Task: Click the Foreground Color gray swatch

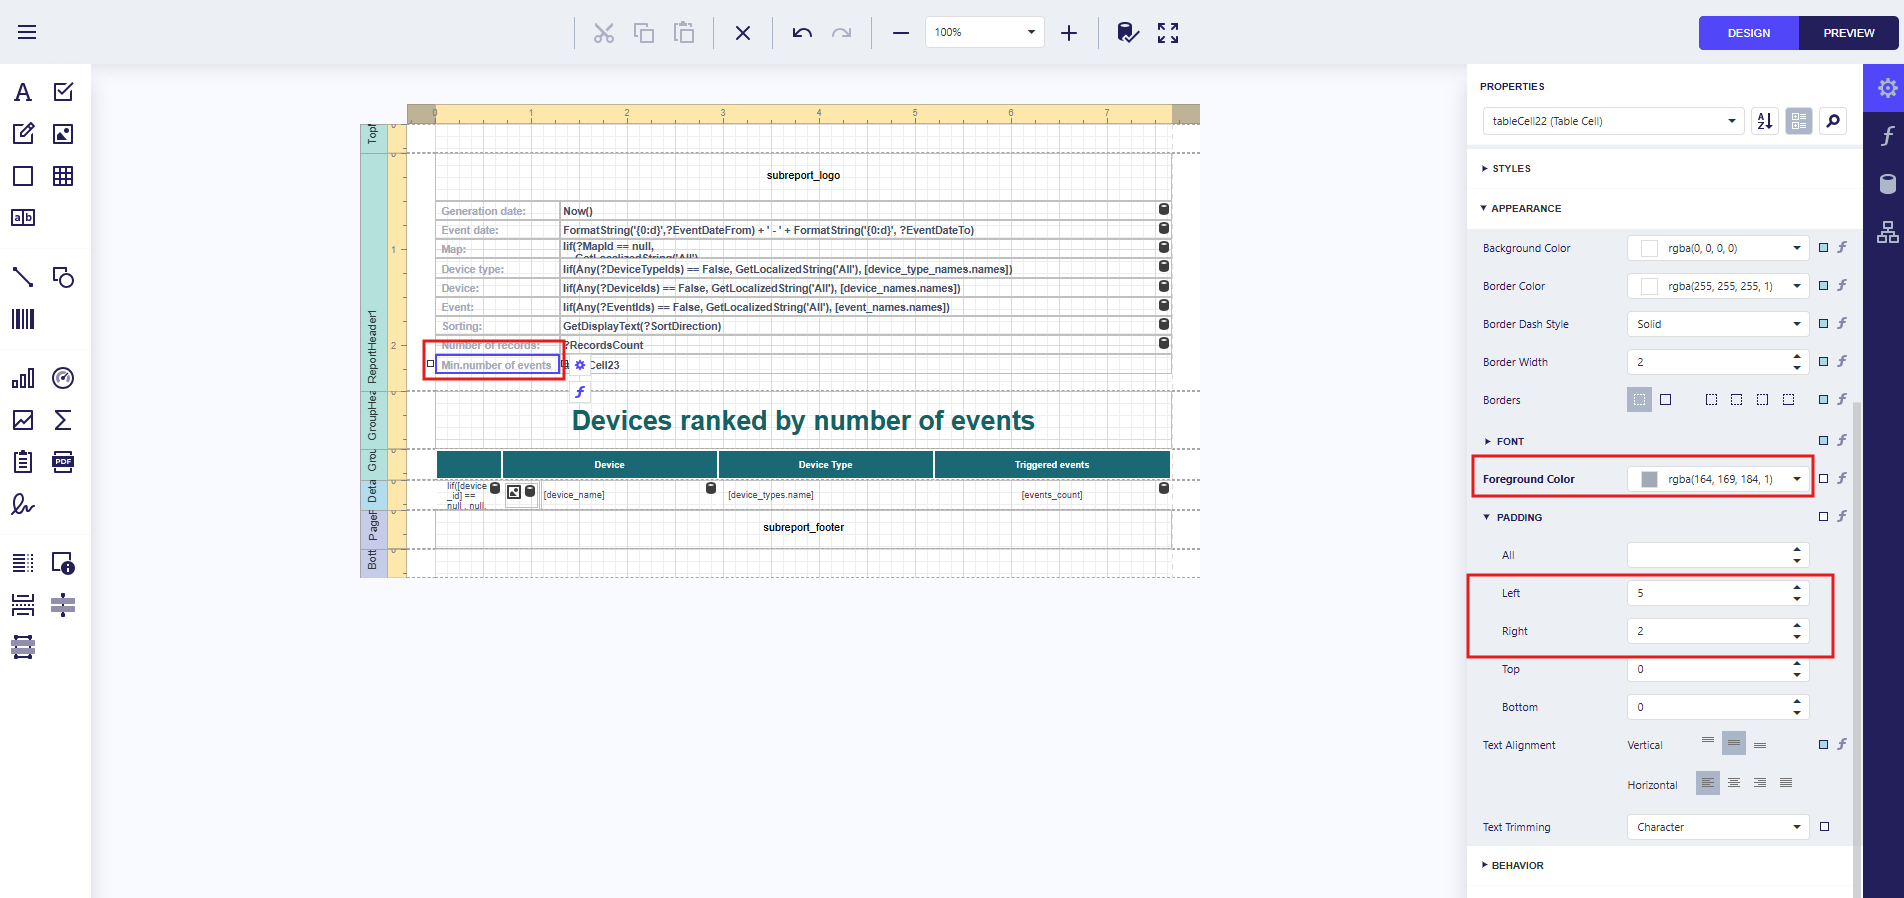Action: pyautogui.click(x=1649, y=479)
